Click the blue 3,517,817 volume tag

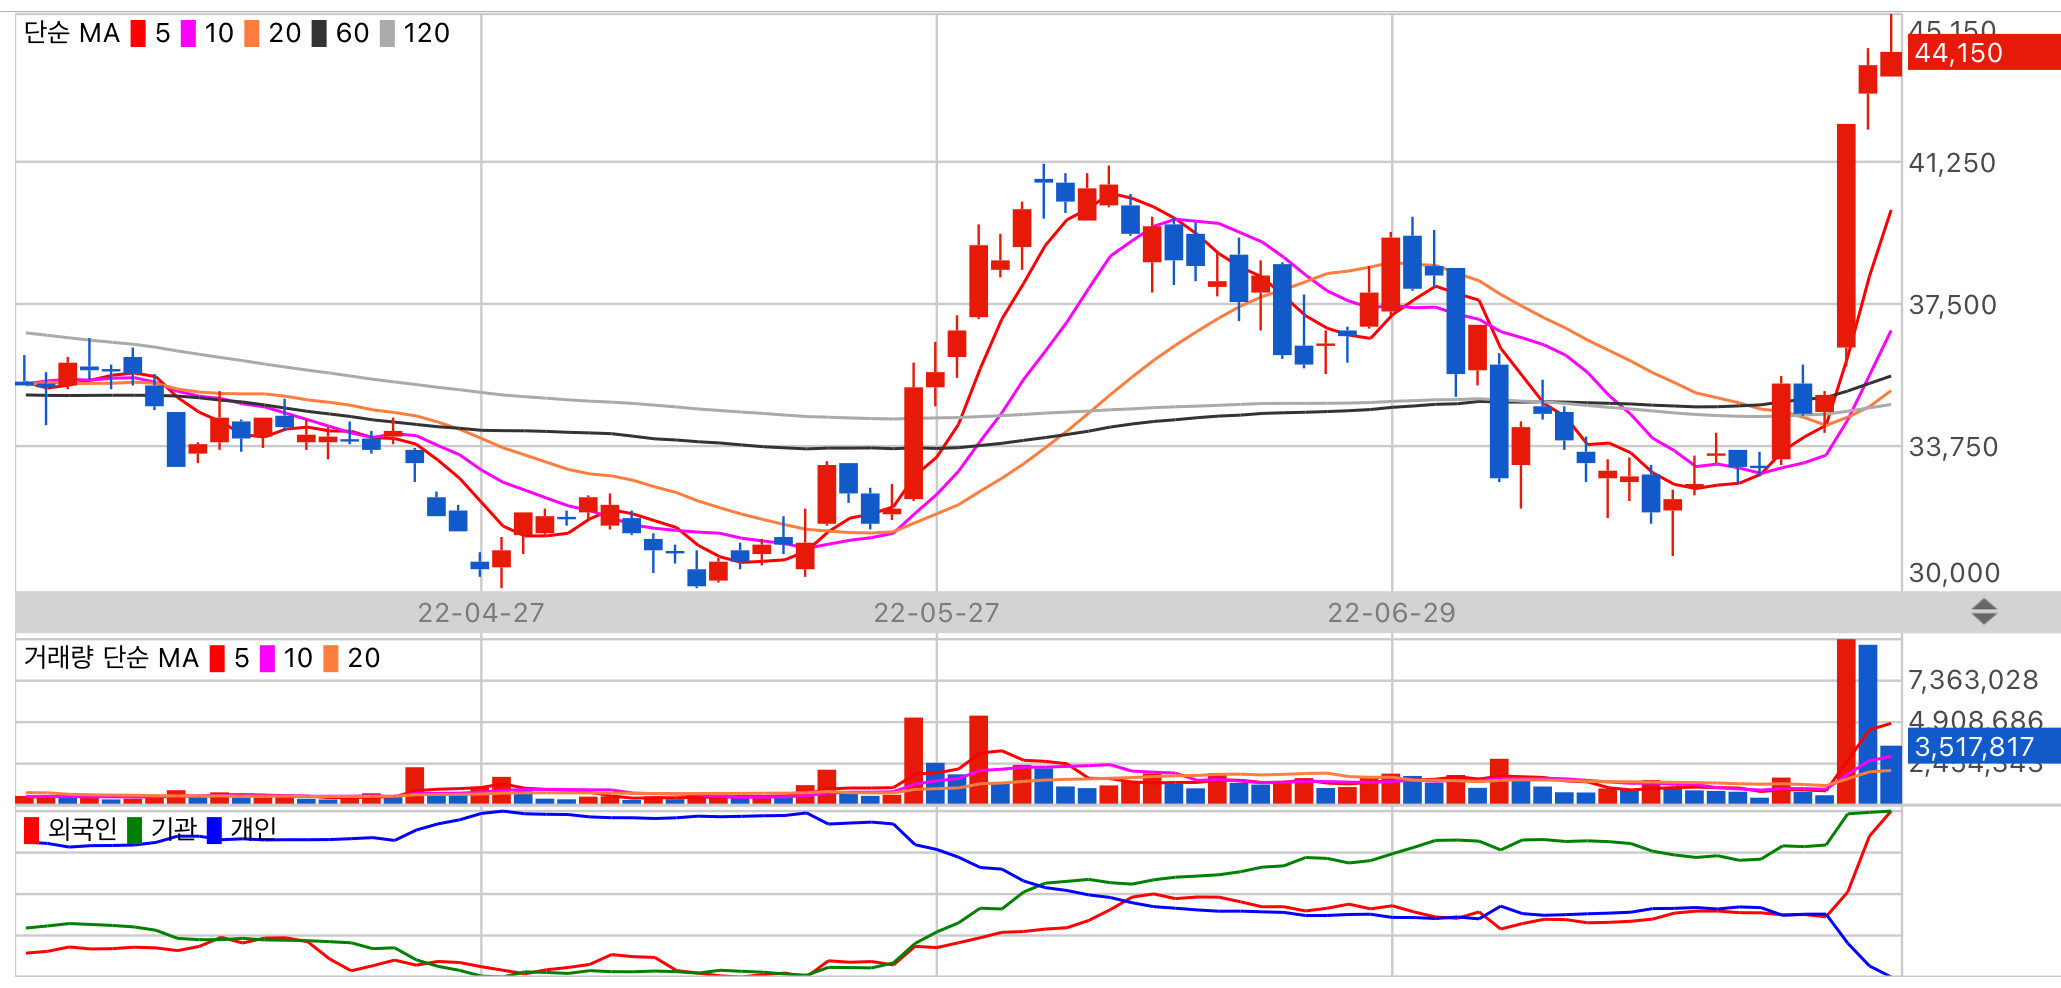(1984, 747)
